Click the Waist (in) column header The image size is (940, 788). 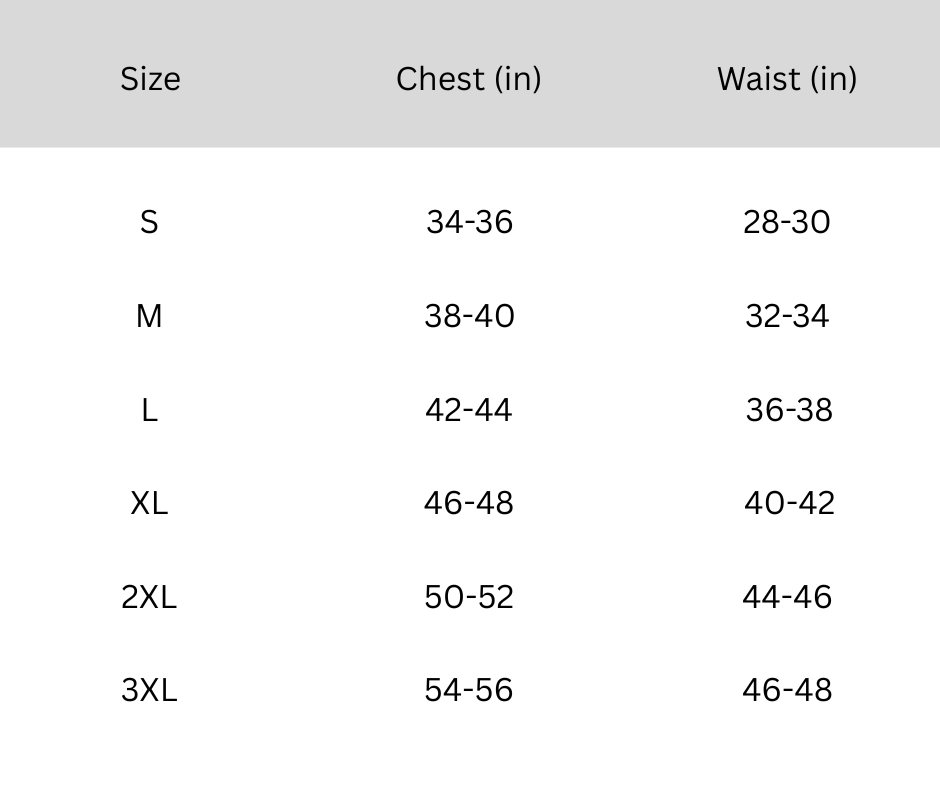tap(786, 79)
